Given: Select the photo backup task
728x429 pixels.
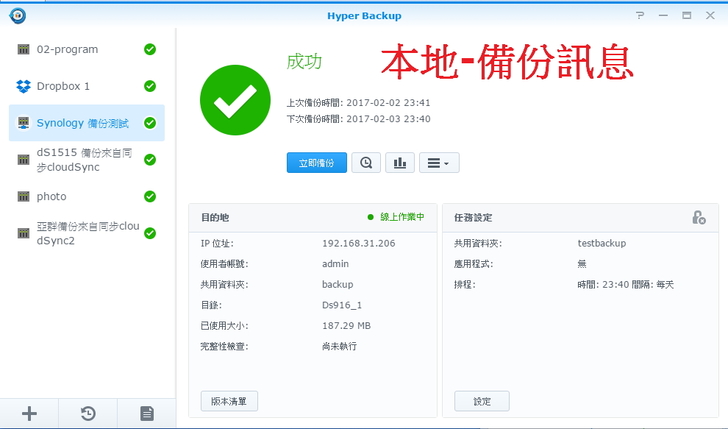Looking at the screenshot, I should point(86,196).
